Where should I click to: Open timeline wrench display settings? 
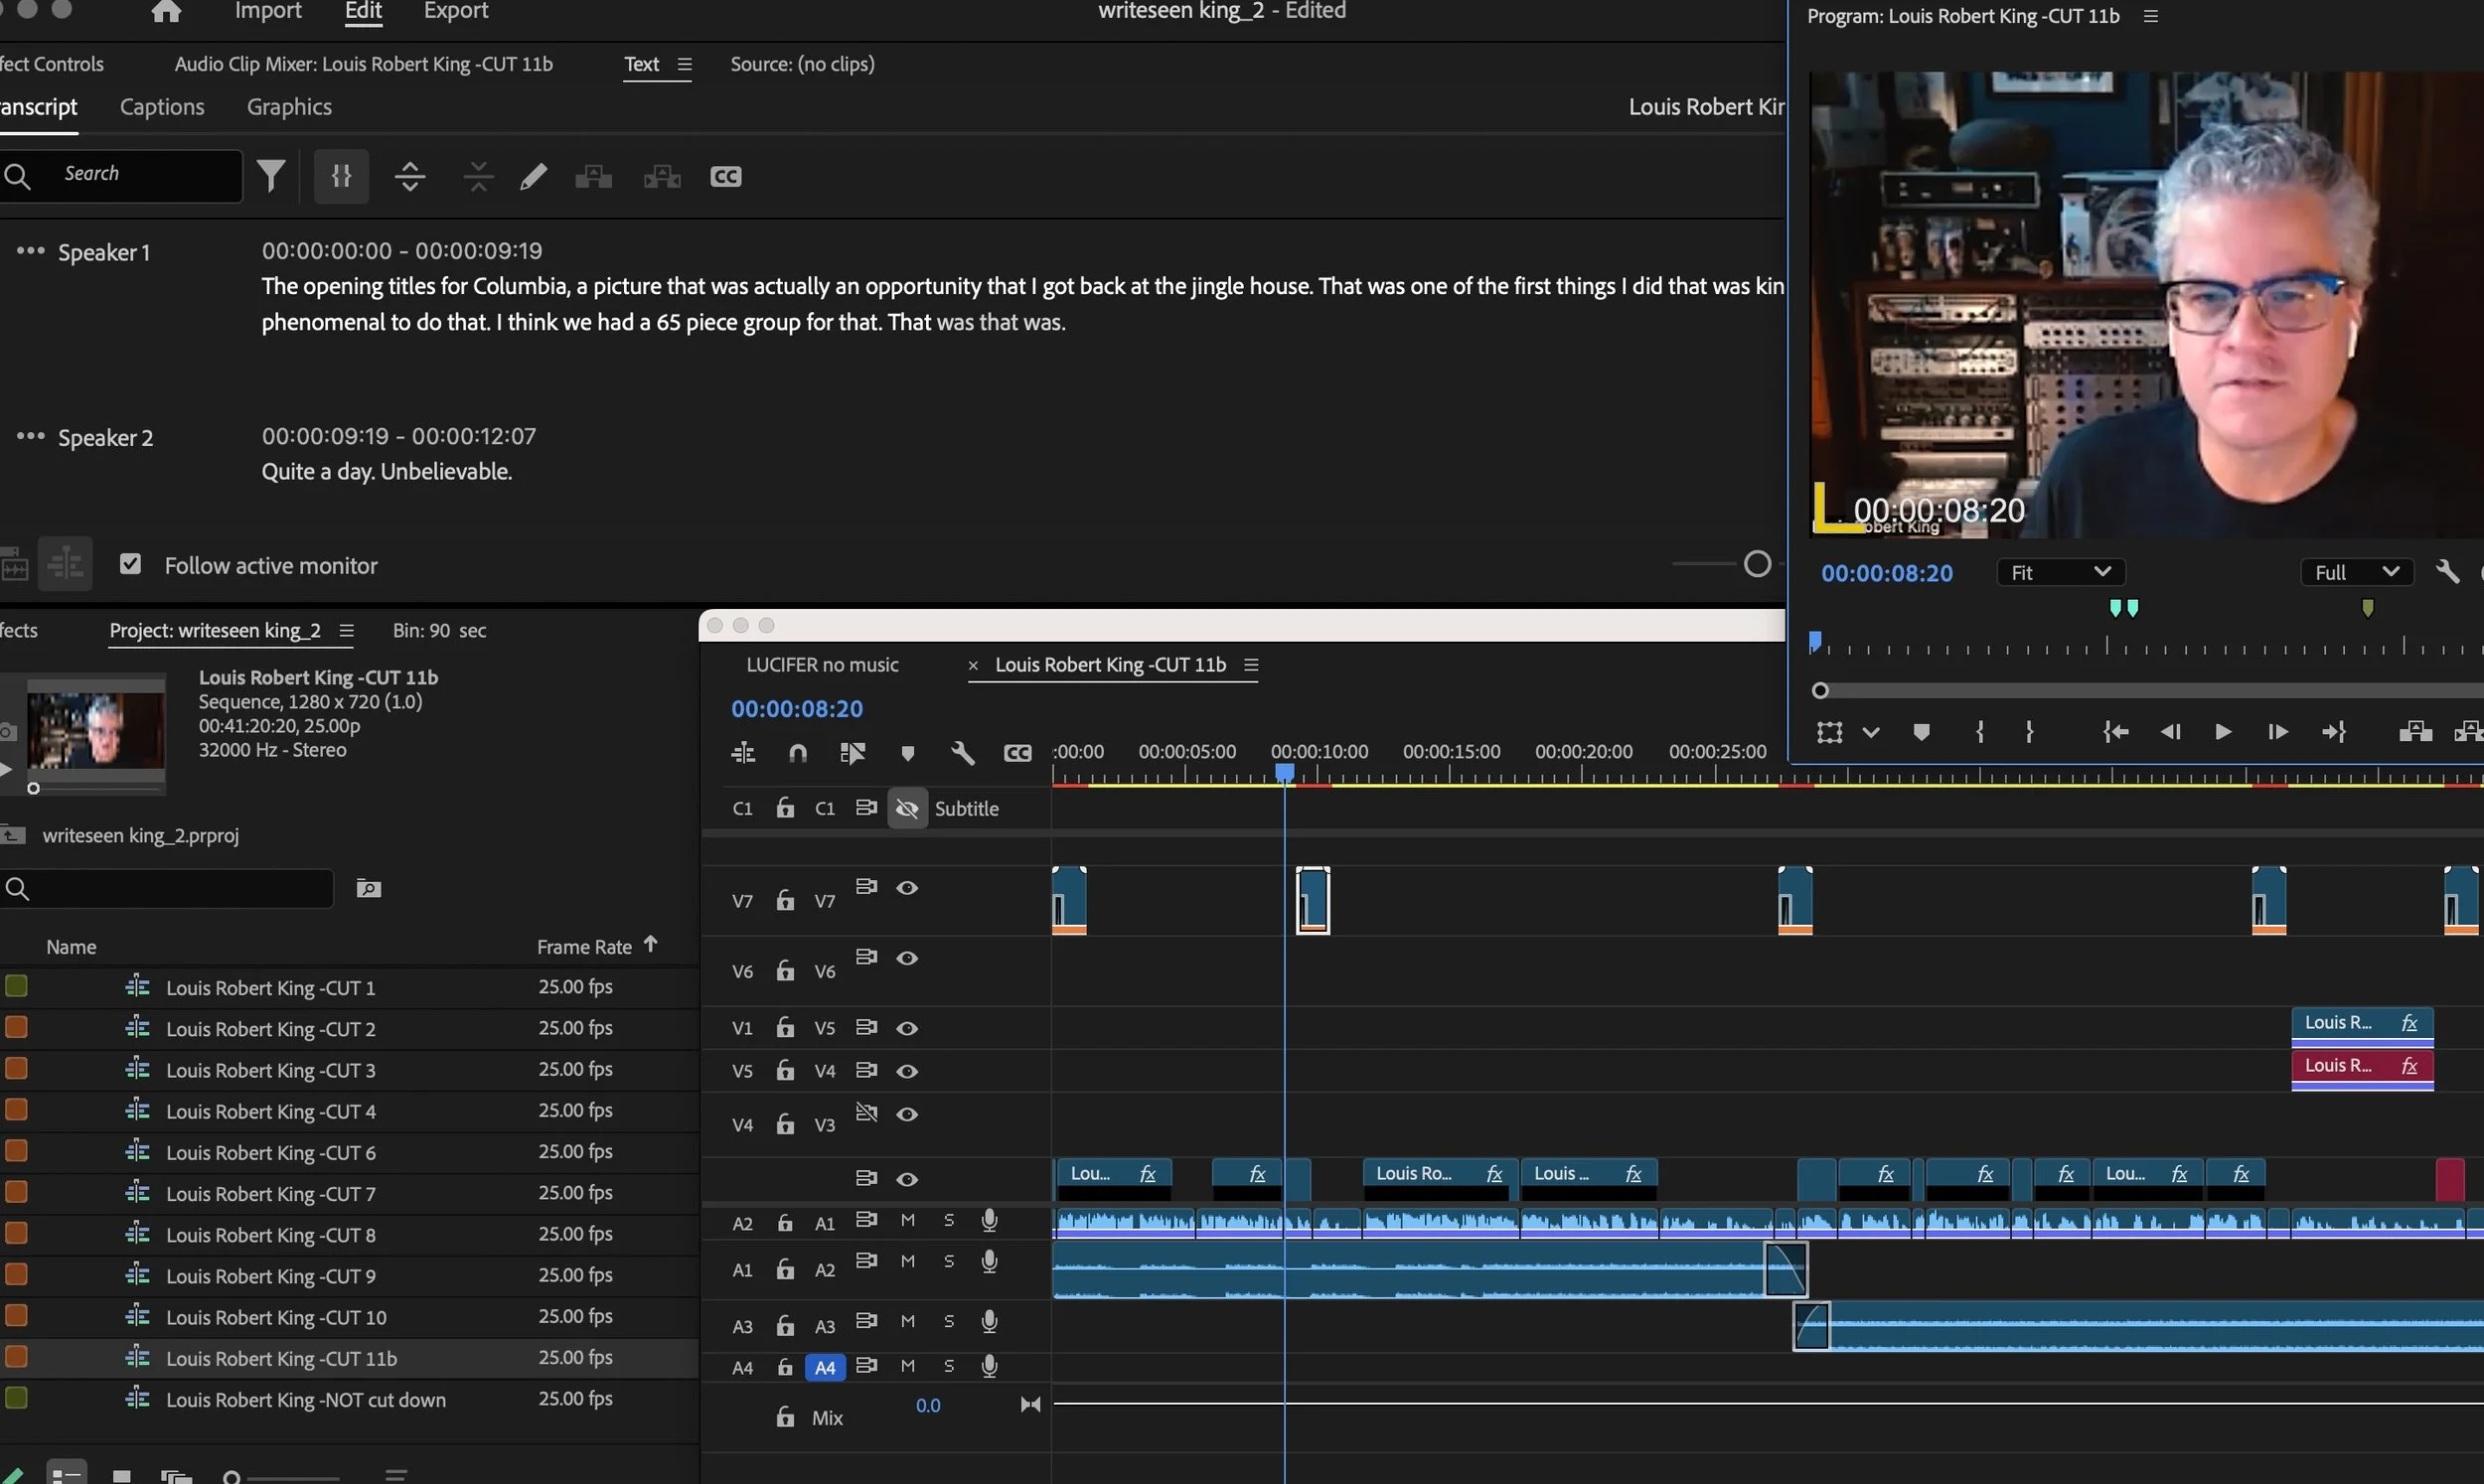(x=962, y=753)
